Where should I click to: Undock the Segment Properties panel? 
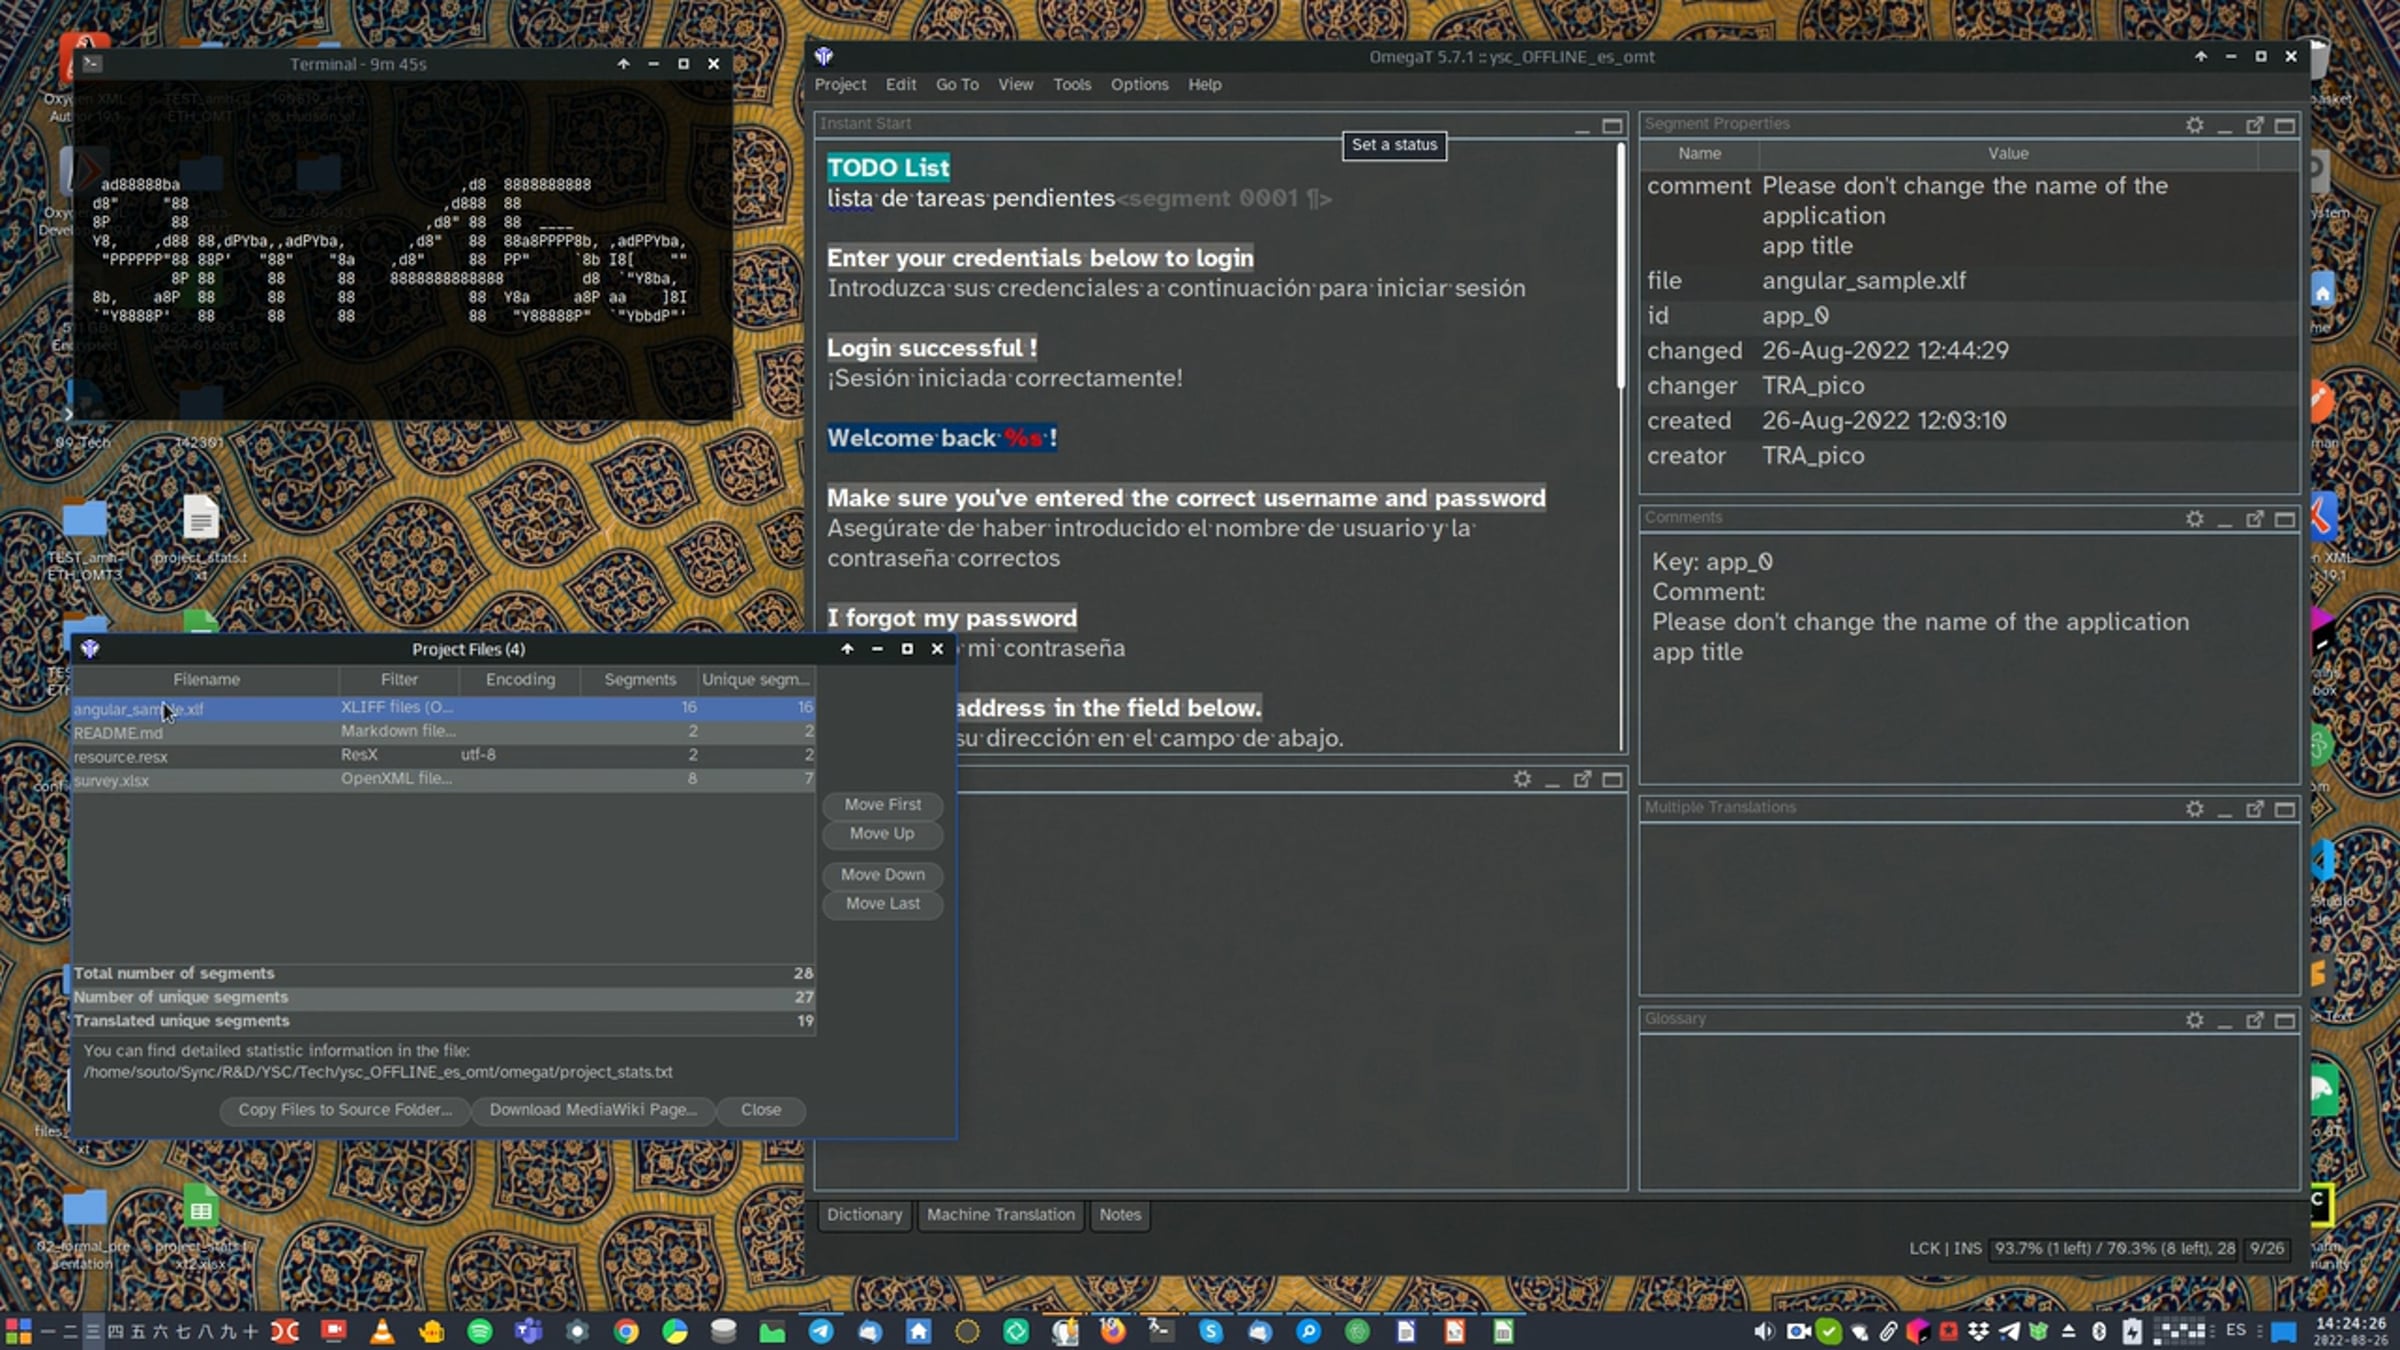[x=2254, y=125]
